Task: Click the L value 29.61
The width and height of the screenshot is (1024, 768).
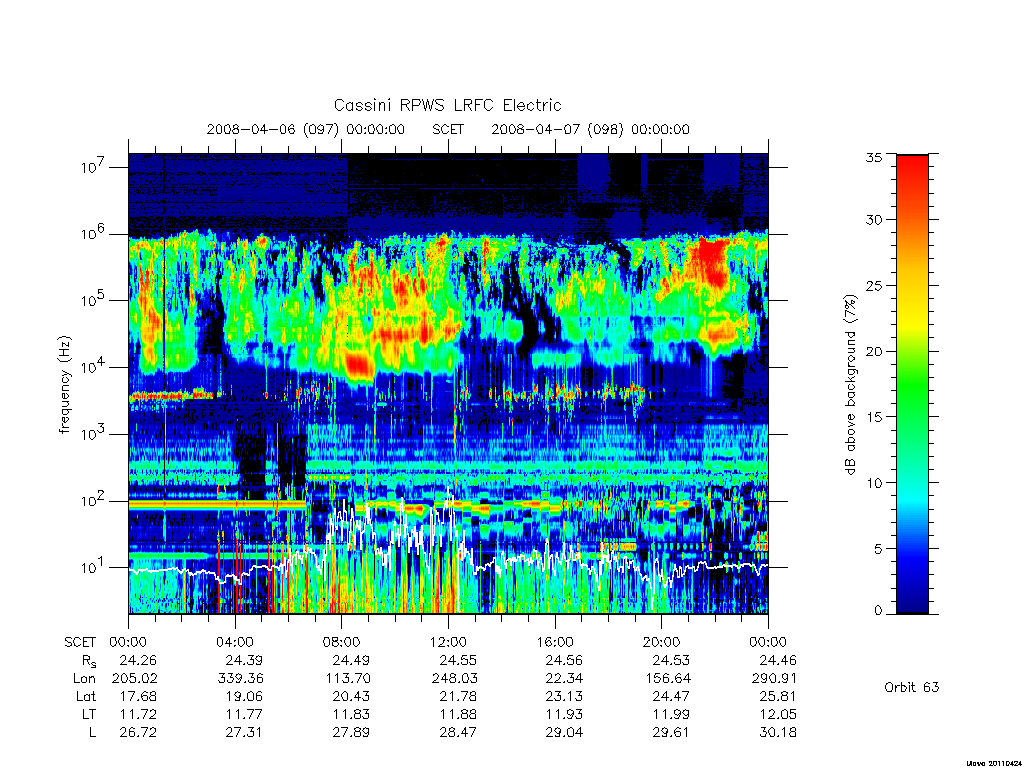Action: pos(671,733)
